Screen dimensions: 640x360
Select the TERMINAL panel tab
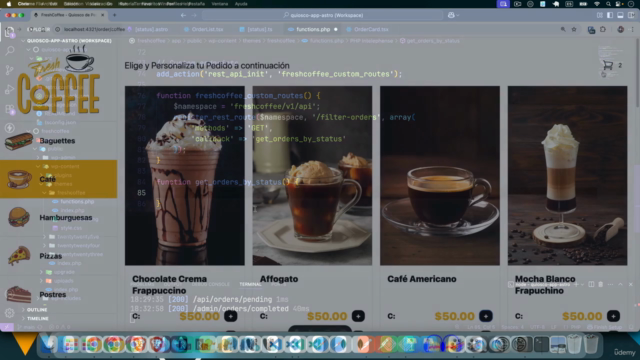coord(250,284)
